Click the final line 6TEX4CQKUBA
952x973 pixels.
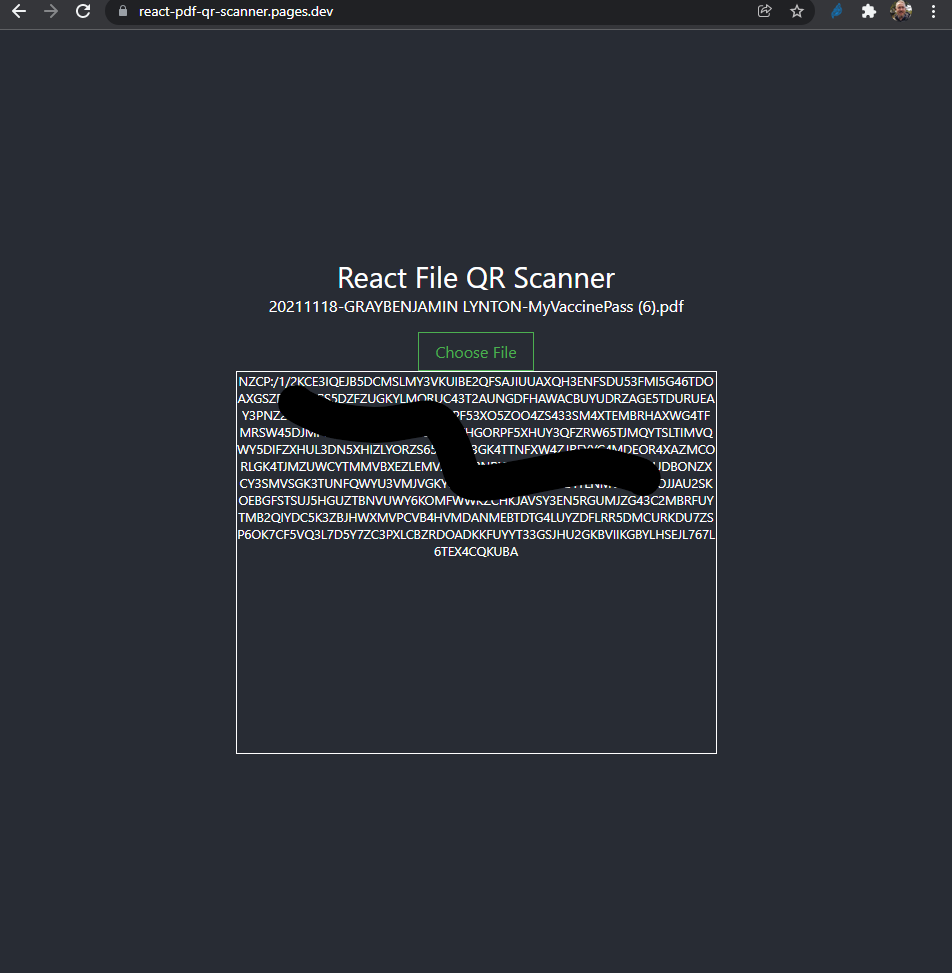[x=476, y=552]
